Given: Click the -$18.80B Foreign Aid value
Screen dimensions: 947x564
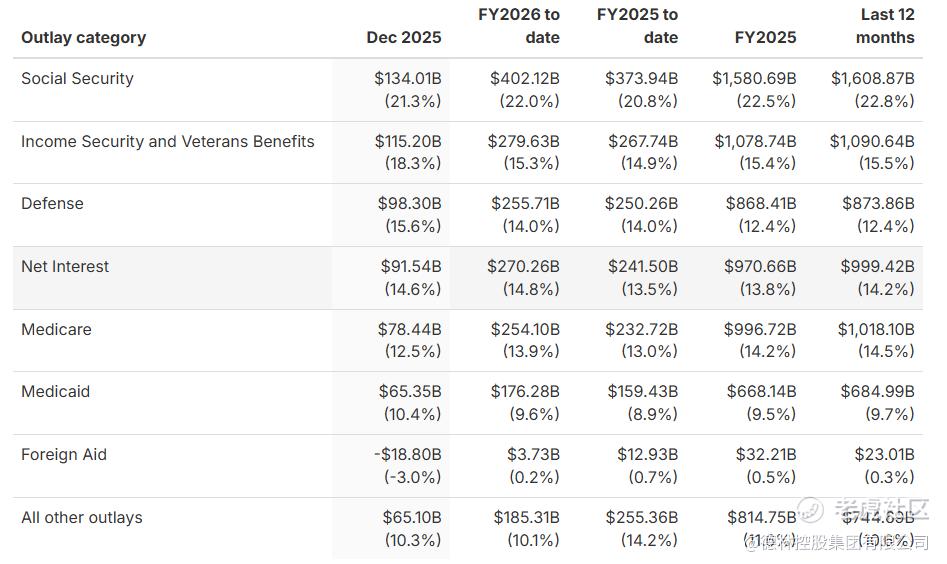Looking at the screenshot, I should (406, 454).
